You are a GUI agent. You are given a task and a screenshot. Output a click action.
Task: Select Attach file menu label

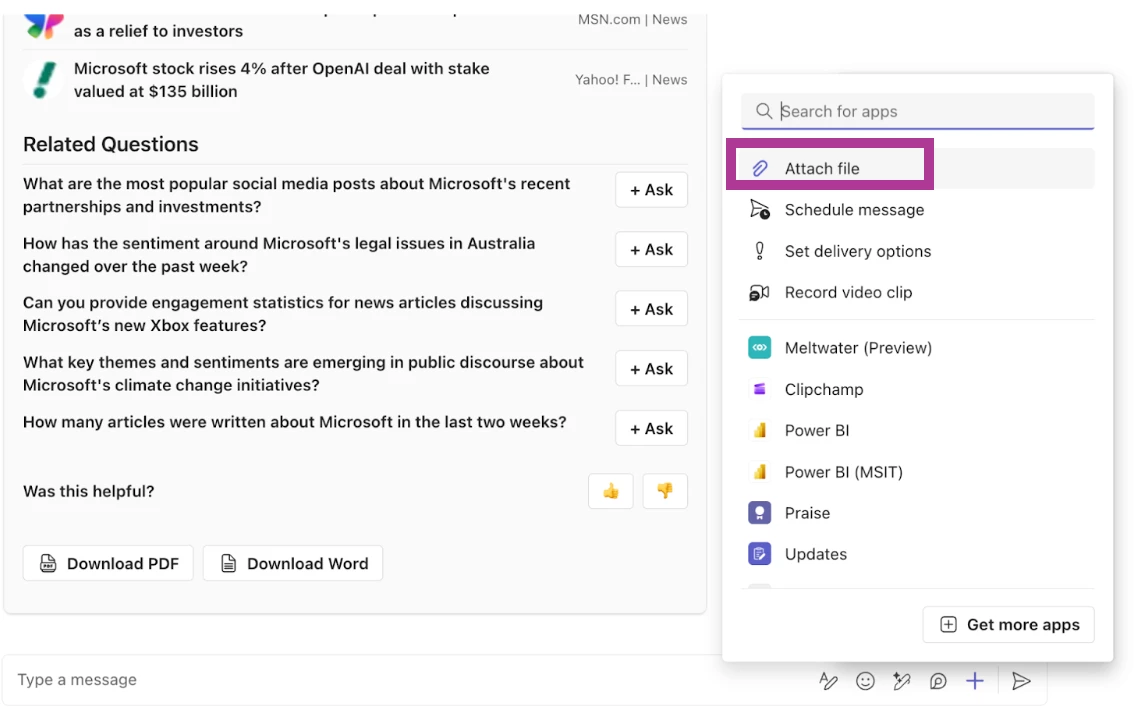pyautogui.click(x=822, y=168)
